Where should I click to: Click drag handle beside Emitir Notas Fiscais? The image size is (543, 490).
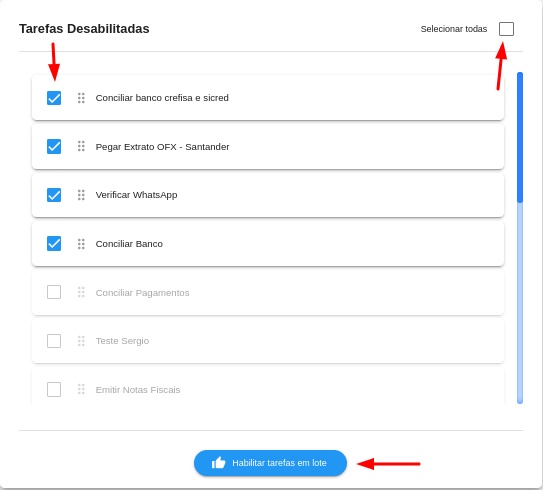(x=81, y=389)
